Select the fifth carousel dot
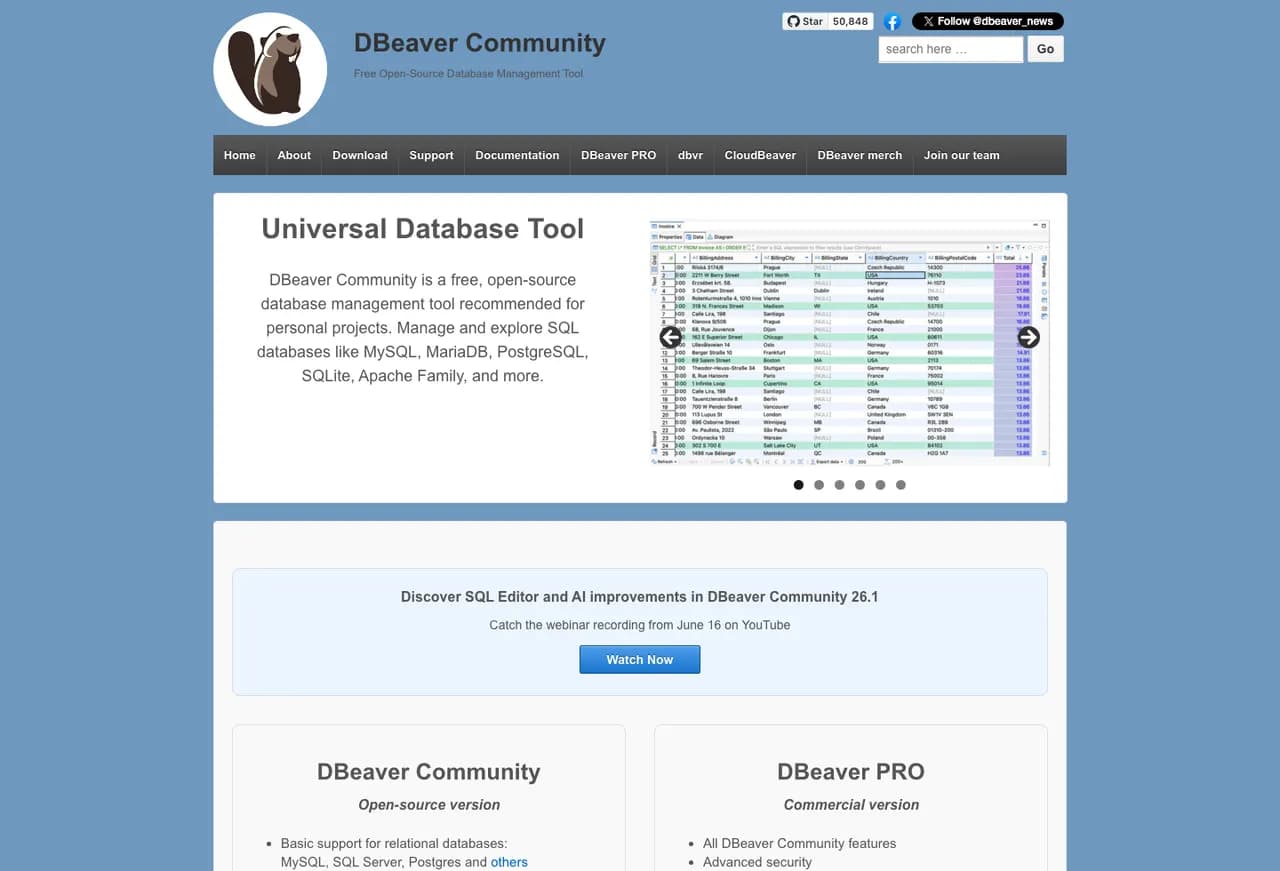The width and height of the screenshot is (1280, 871). point(880,485)
